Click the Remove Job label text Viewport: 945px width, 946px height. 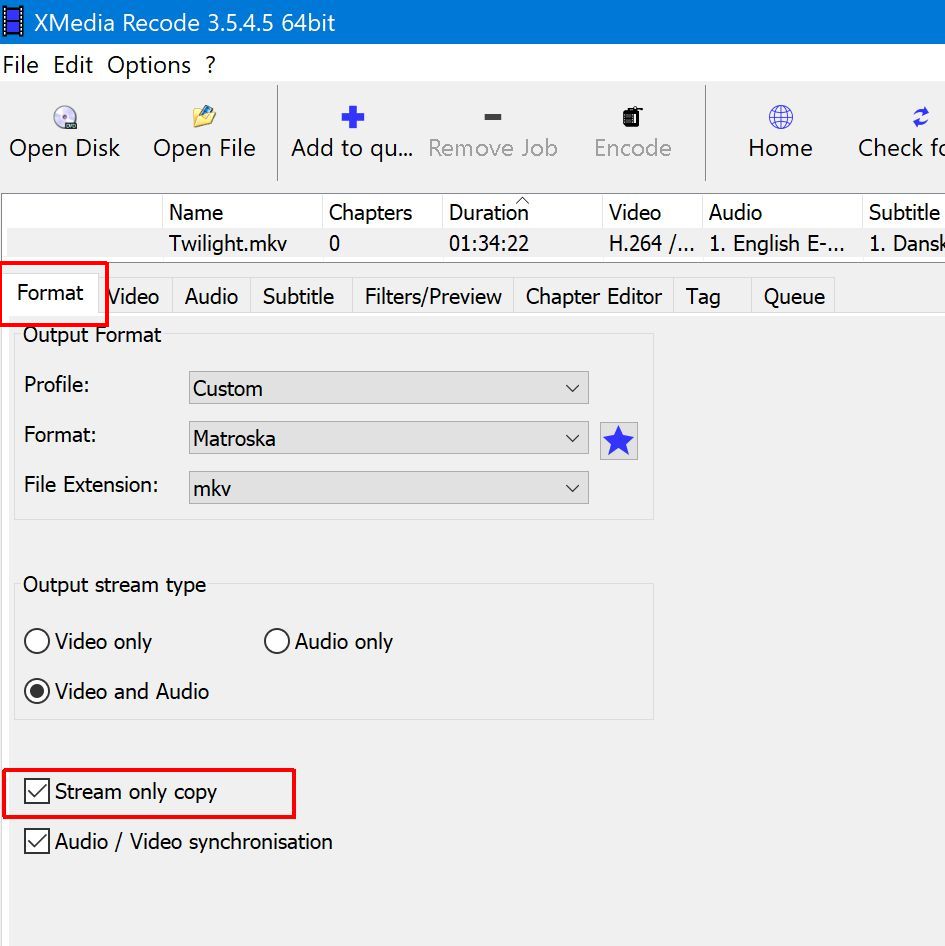click(492, 148)
